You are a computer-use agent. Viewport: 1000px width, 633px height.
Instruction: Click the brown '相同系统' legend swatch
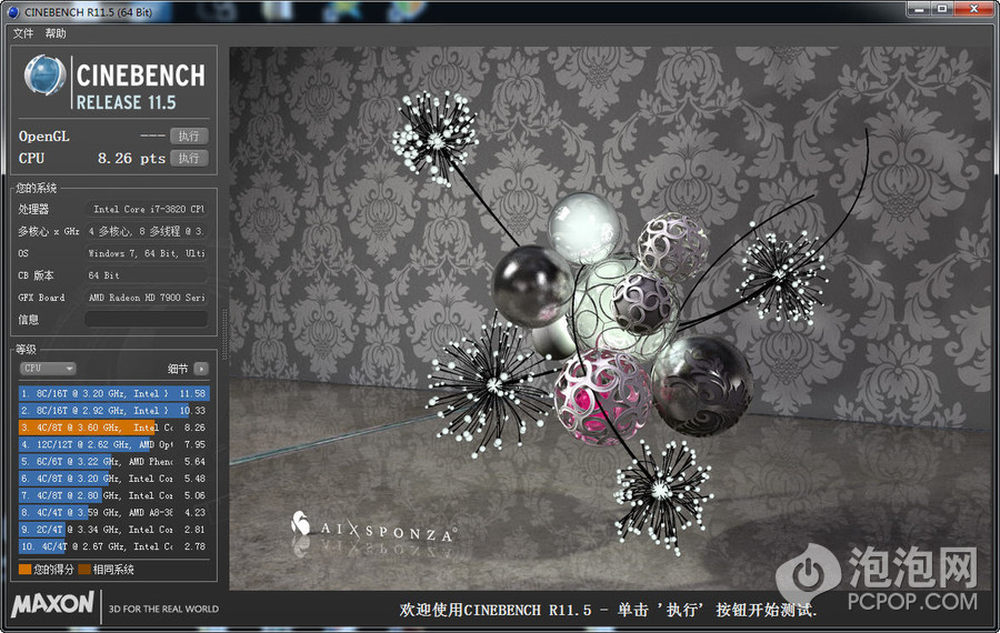(x=85, y=569)
